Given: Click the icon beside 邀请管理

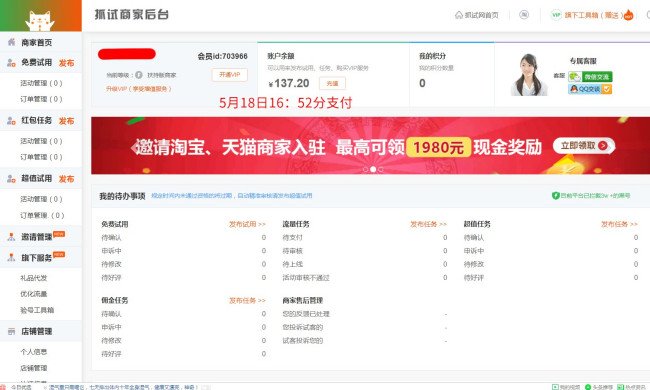Looking at the screenshot, I should pos(11,237).
